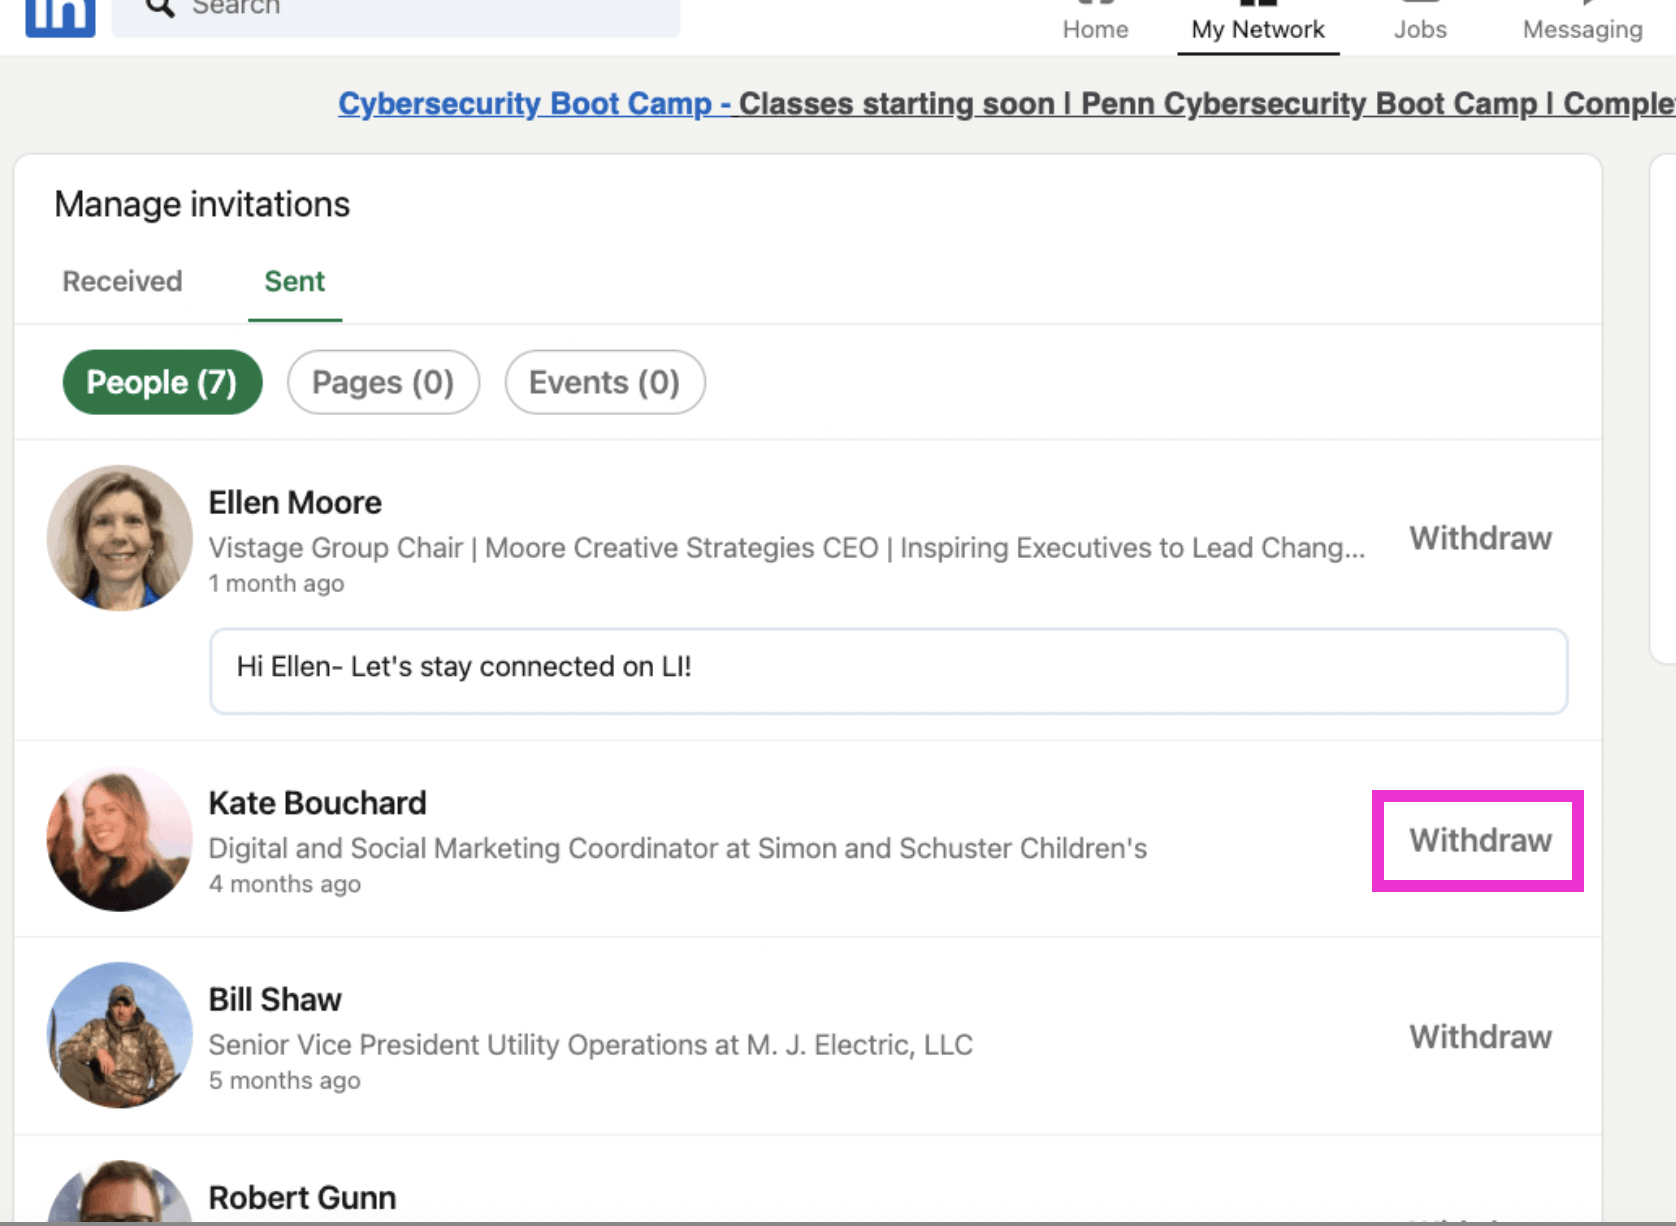Enable the Pages (0) filter
This screenshot has width=1676, height=1226.
coord(383,382)
